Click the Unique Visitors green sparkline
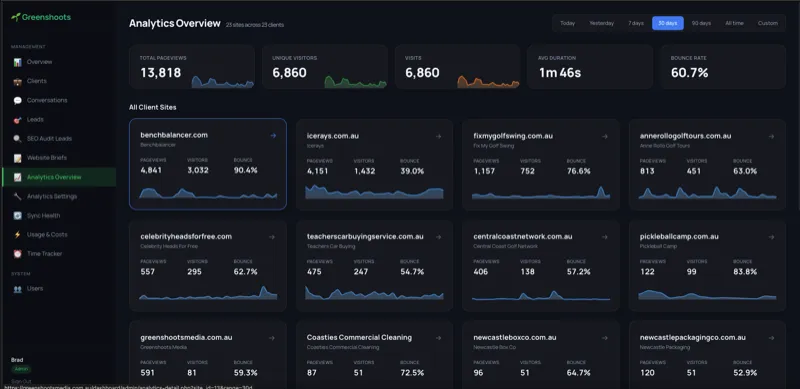The height and width of the screenshot is (389, 800). tap(355, 82)
